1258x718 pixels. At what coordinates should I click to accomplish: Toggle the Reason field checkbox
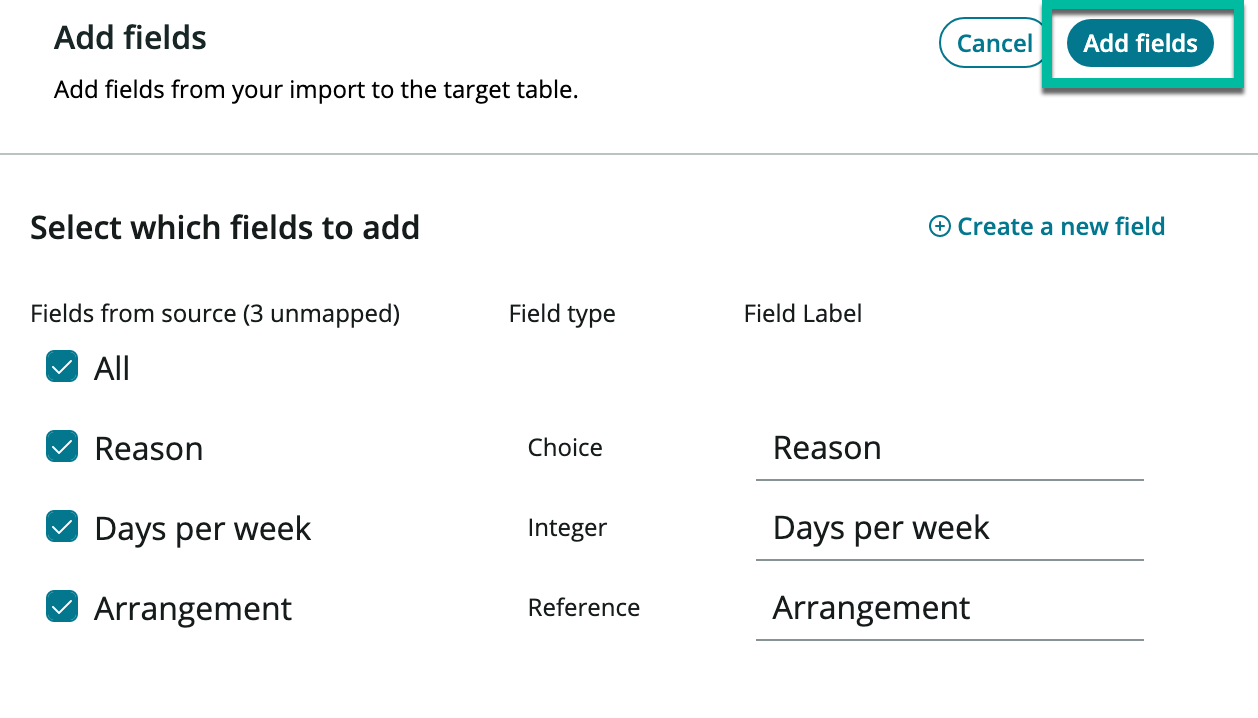(62, 447)
